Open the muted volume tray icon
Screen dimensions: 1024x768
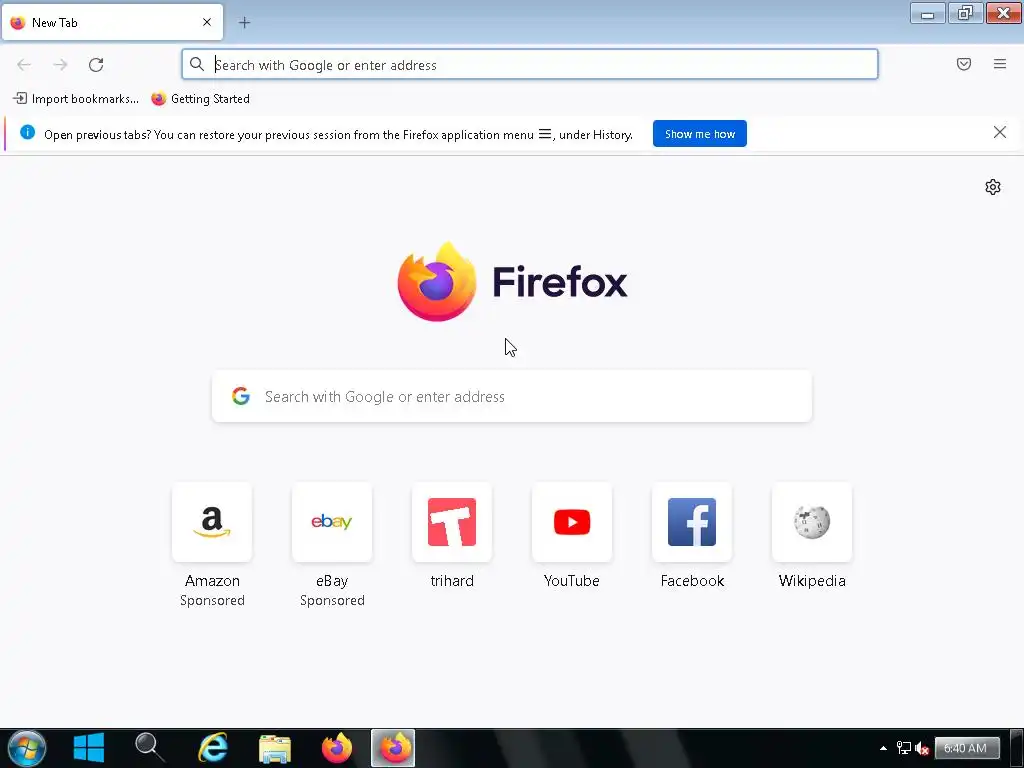922,748
